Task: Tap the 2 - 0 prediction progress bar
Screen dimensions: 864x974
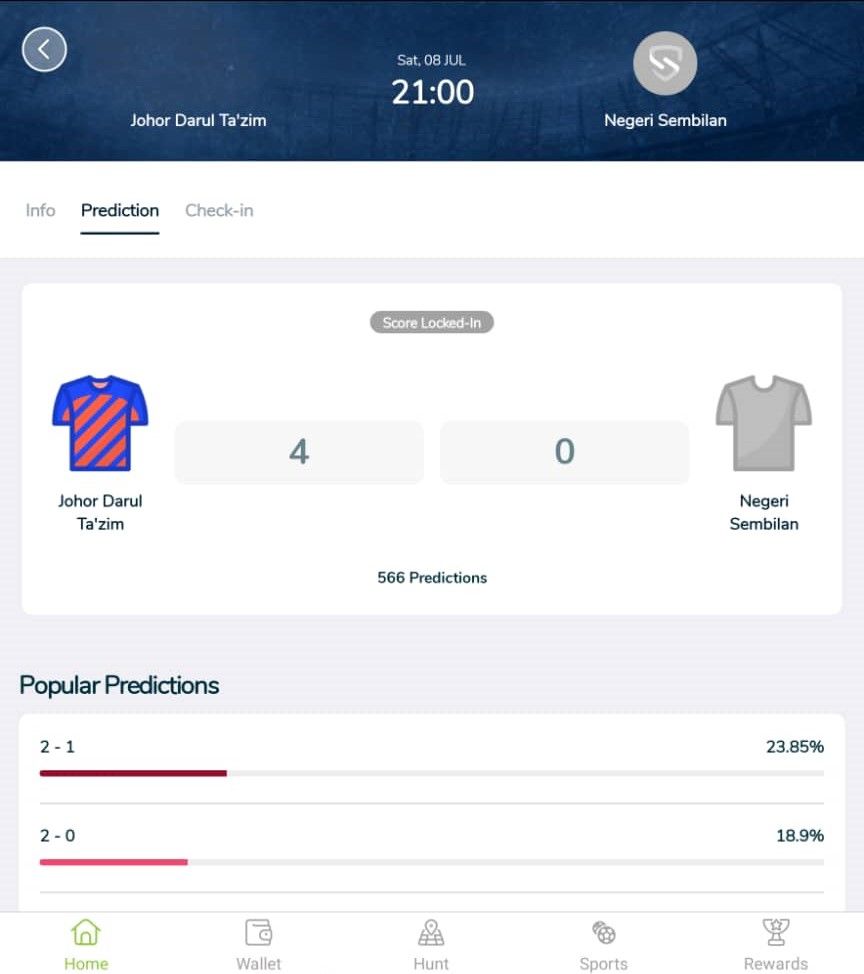Action: [432, 862]
